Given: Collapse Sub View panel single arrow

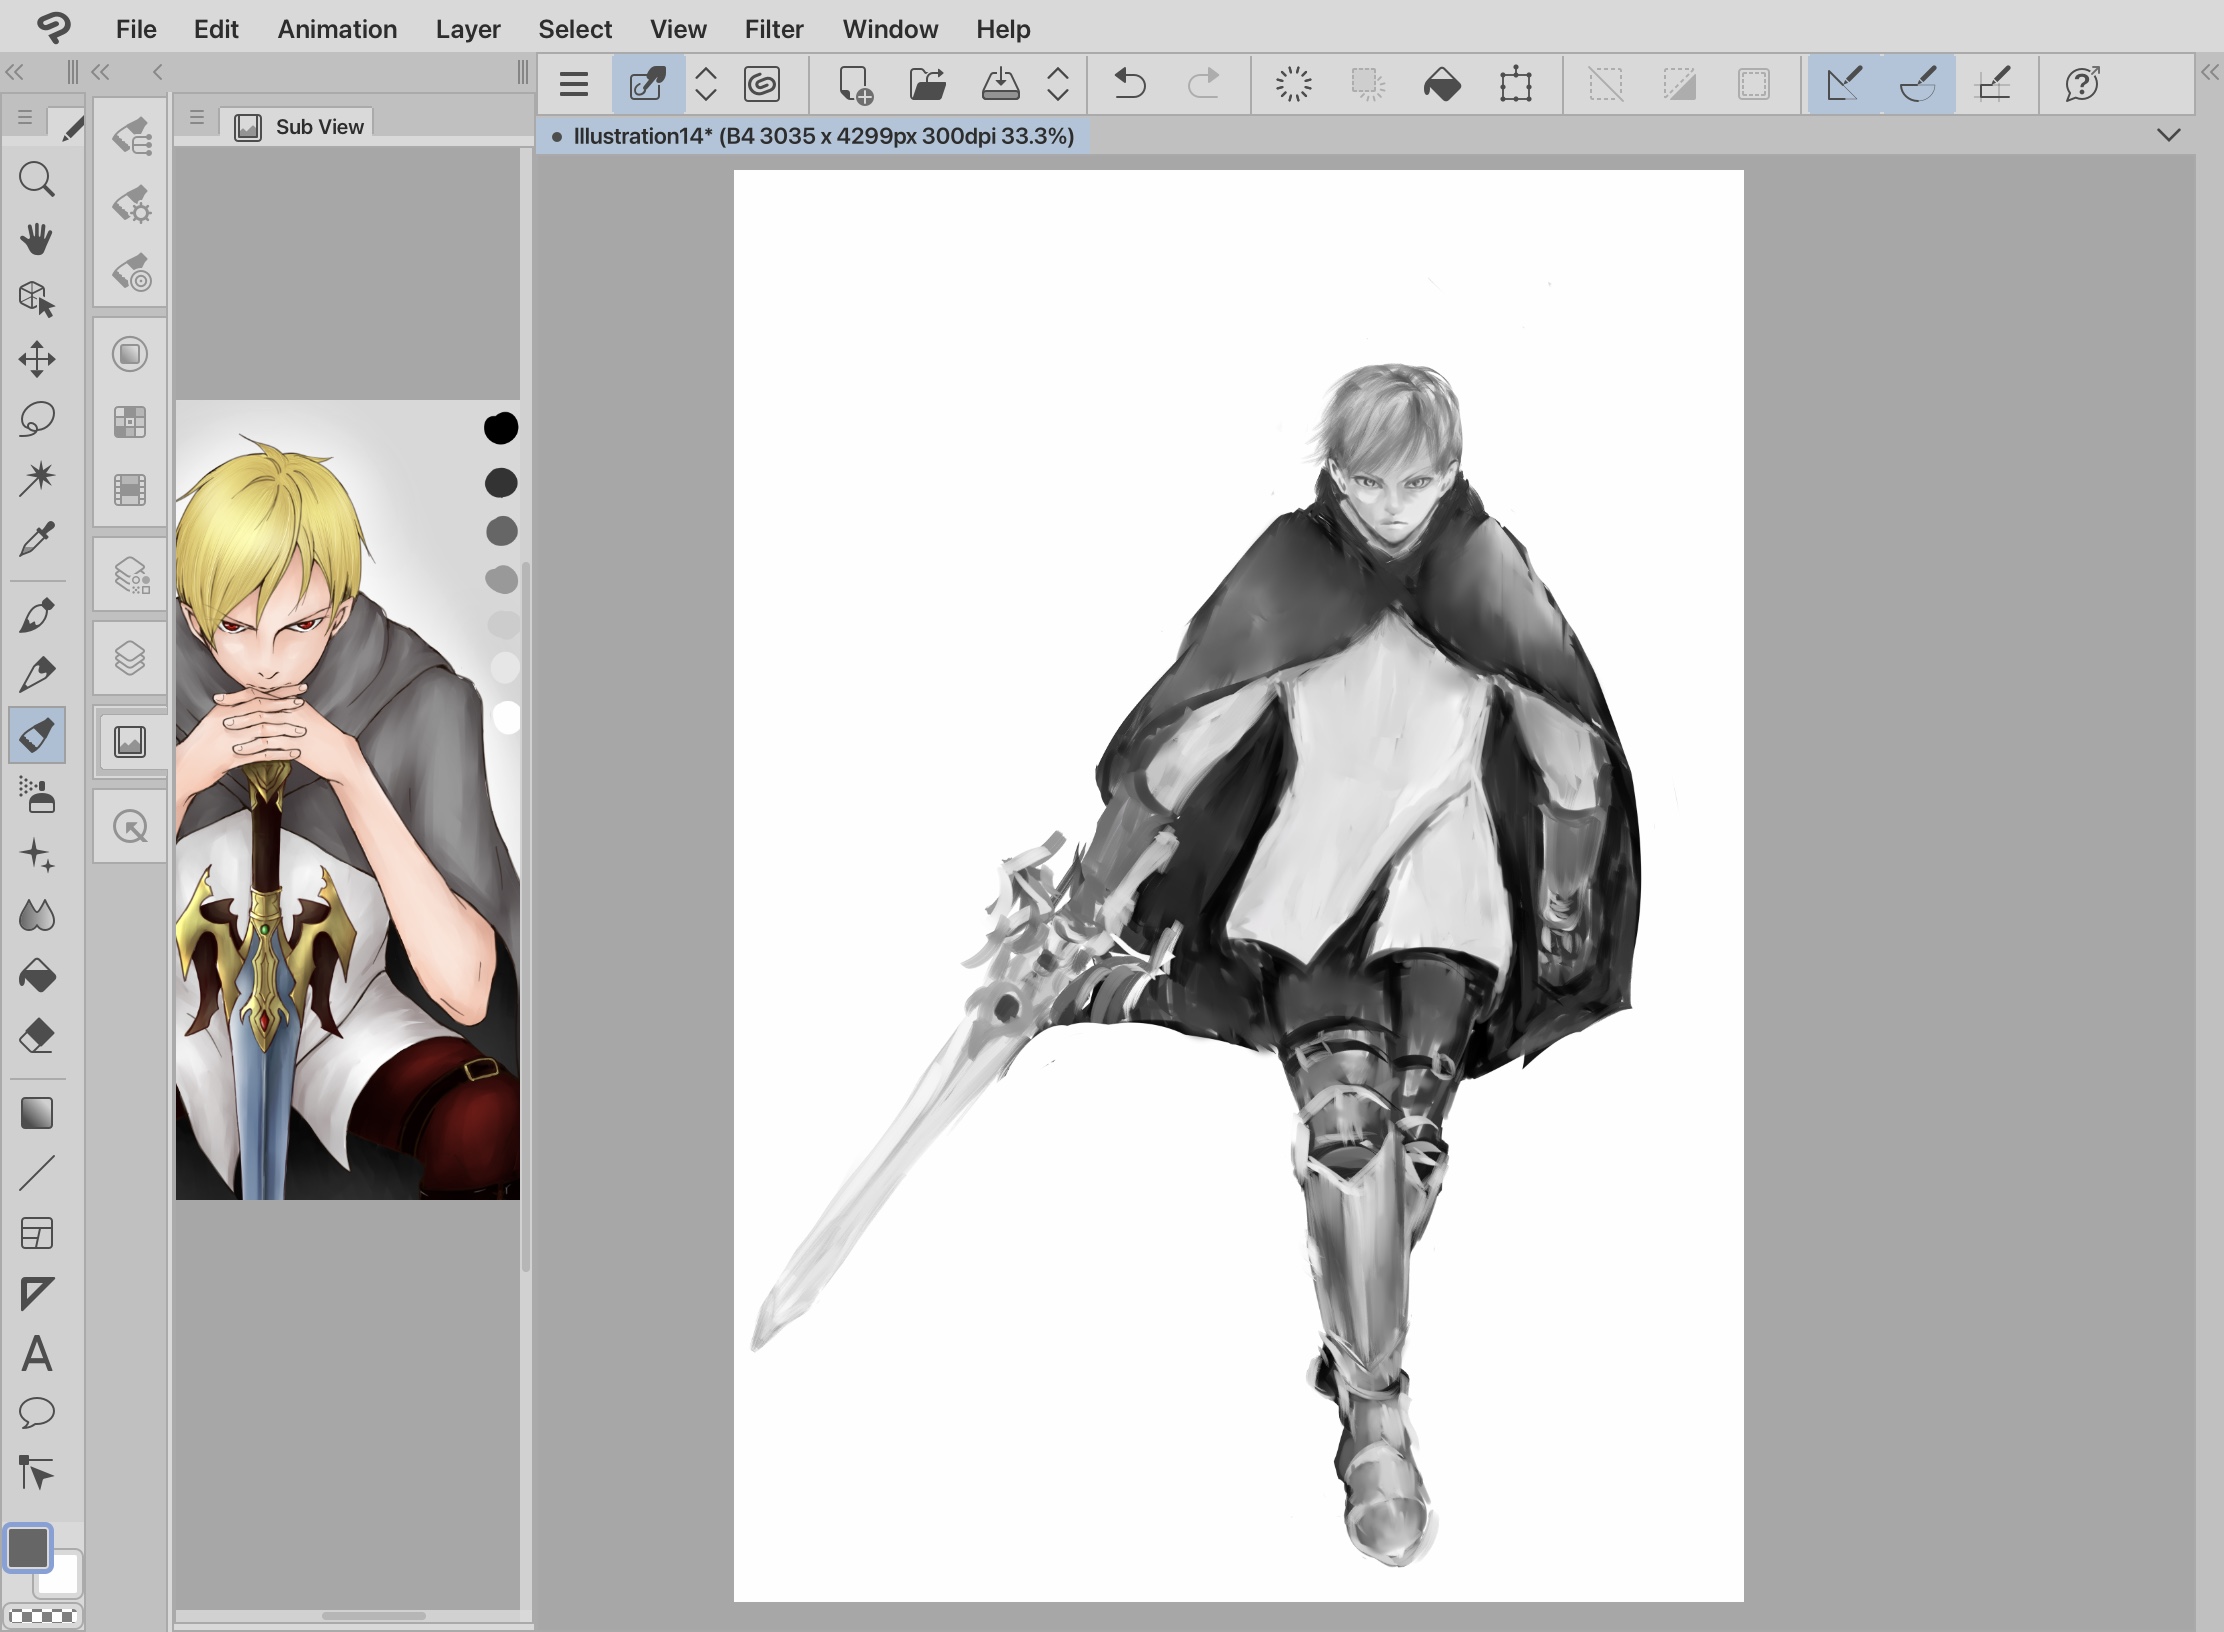Looking at the screenshot, I should [157, 72].
